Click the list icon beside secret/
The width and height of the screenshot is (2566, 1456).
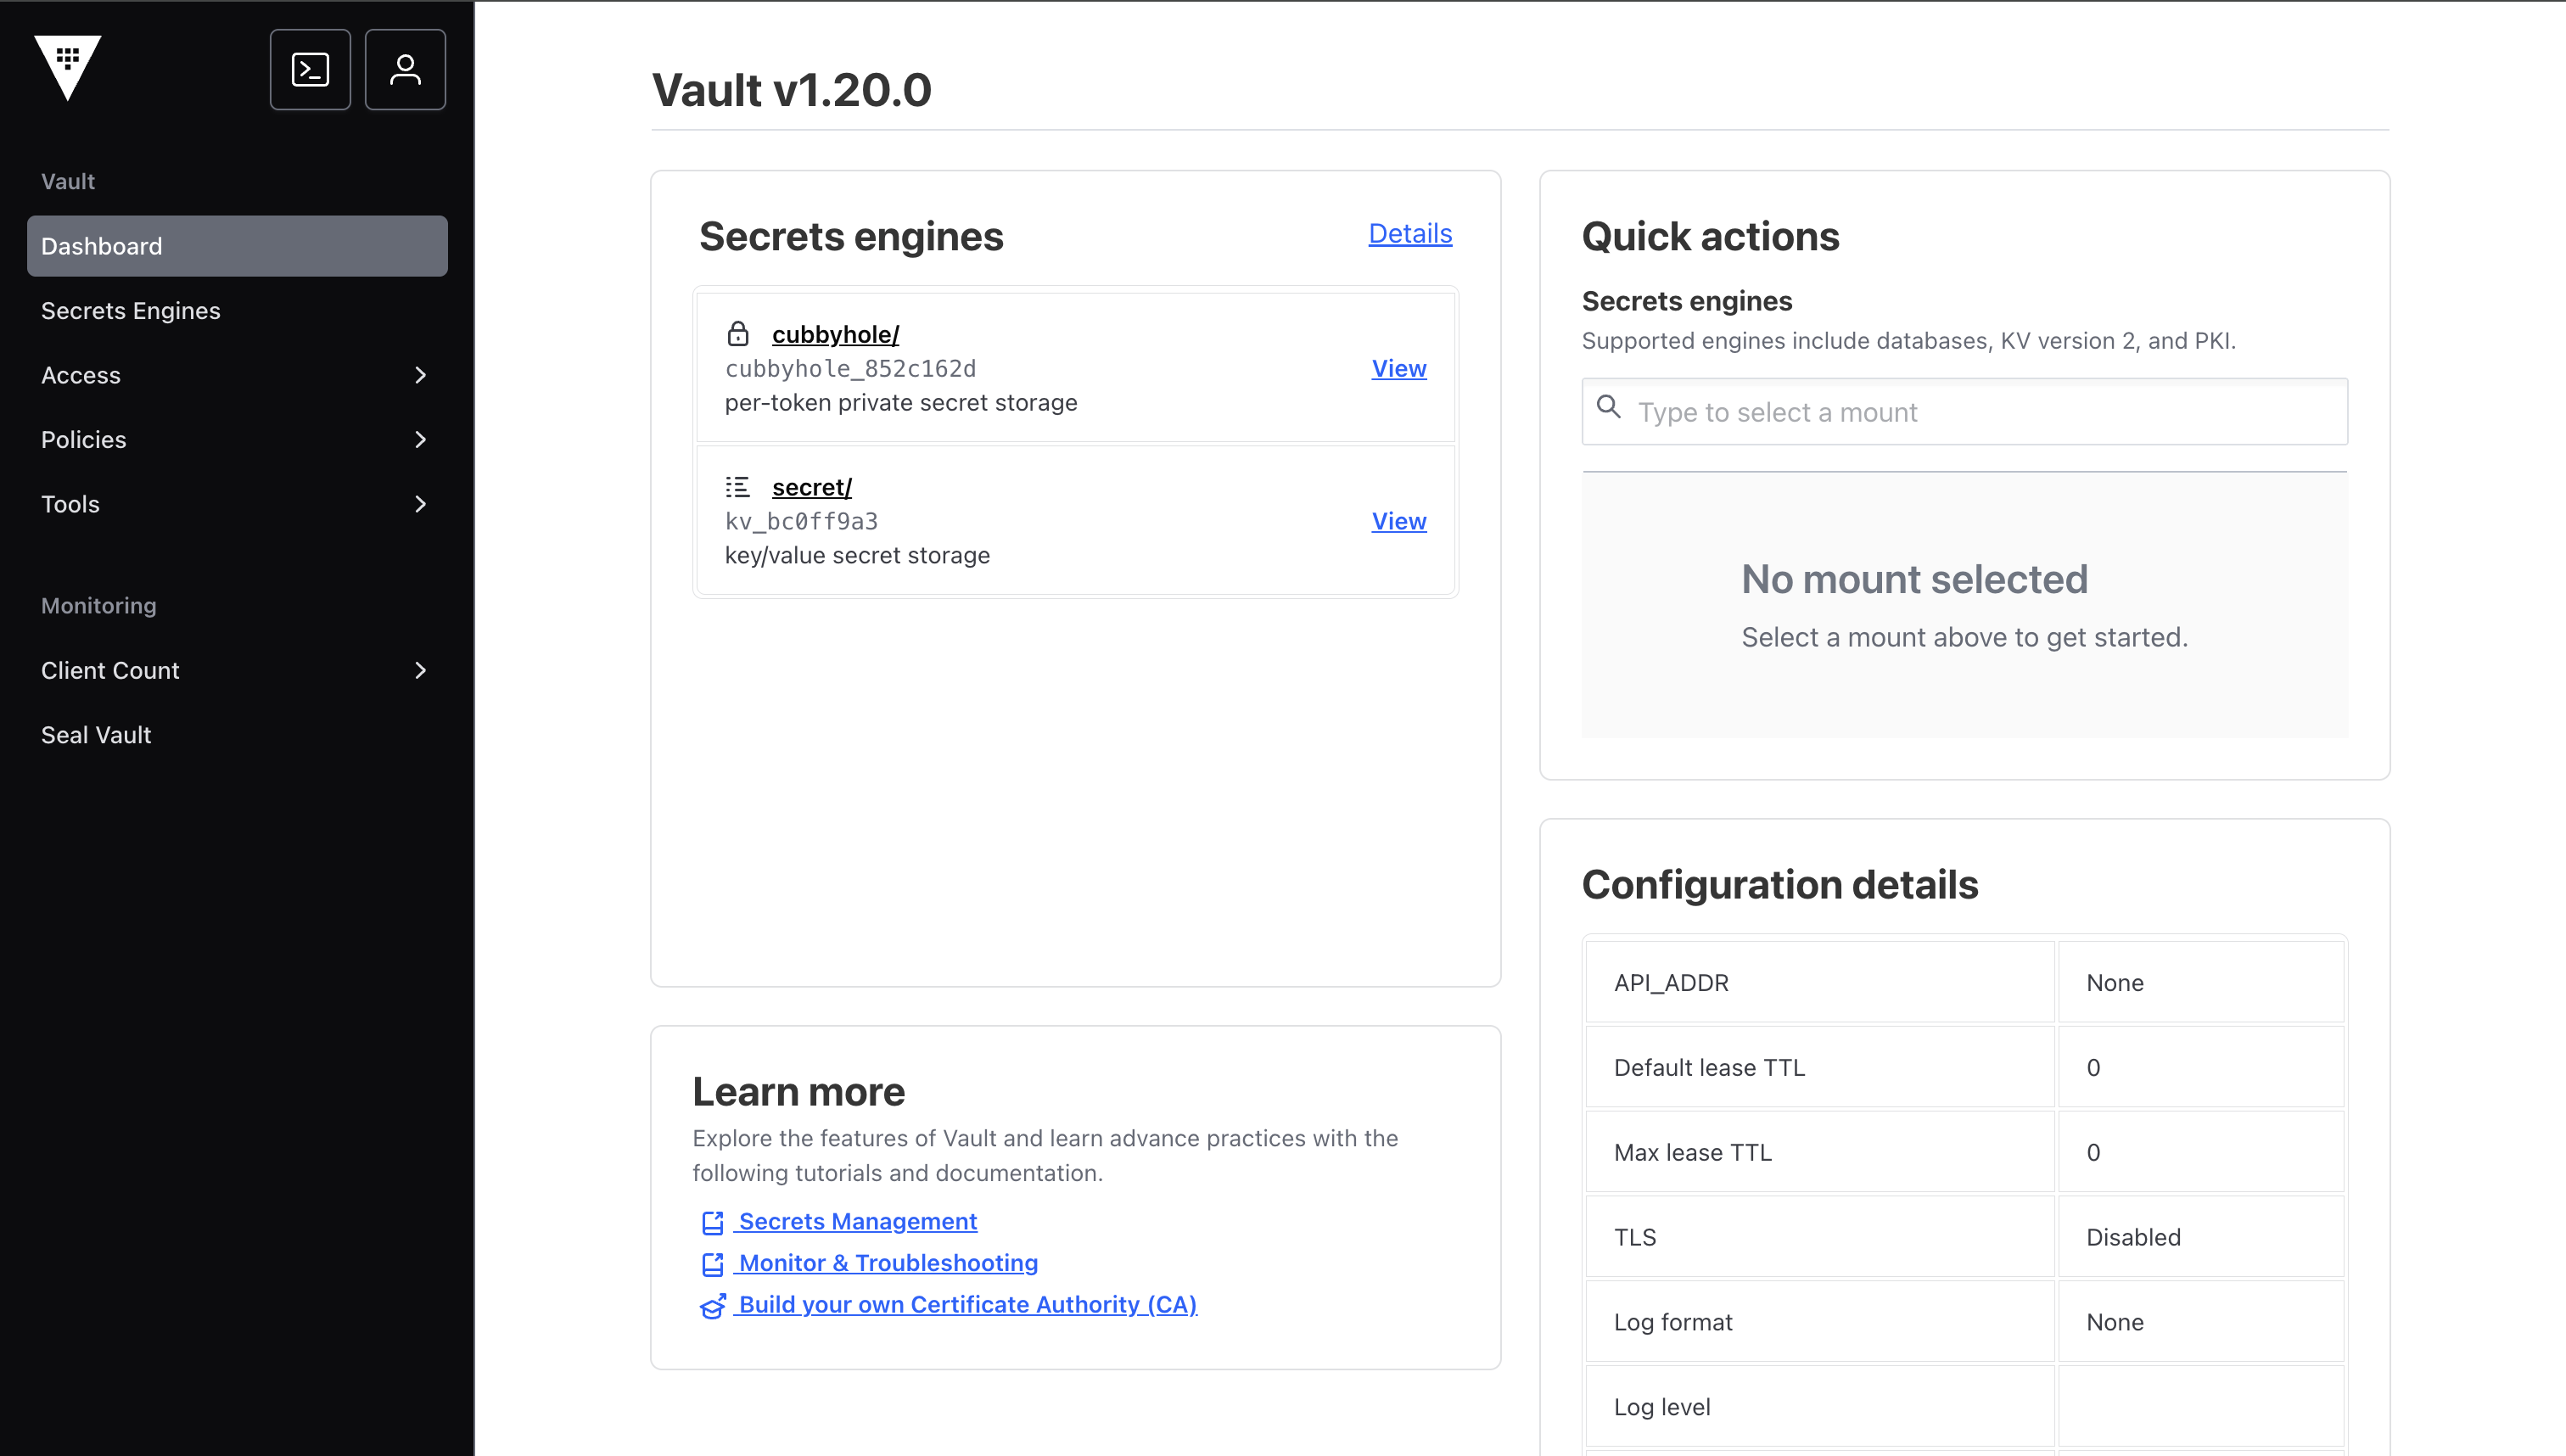[x=738, y=487]
